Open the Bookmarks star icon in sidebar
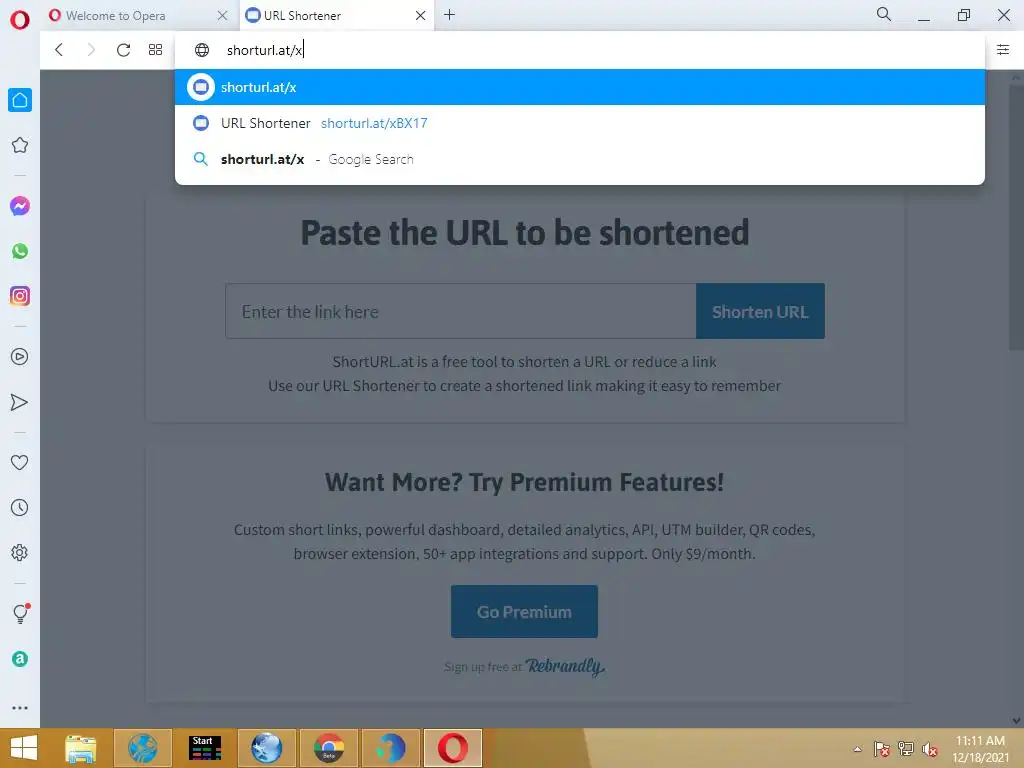 point(20,145)
